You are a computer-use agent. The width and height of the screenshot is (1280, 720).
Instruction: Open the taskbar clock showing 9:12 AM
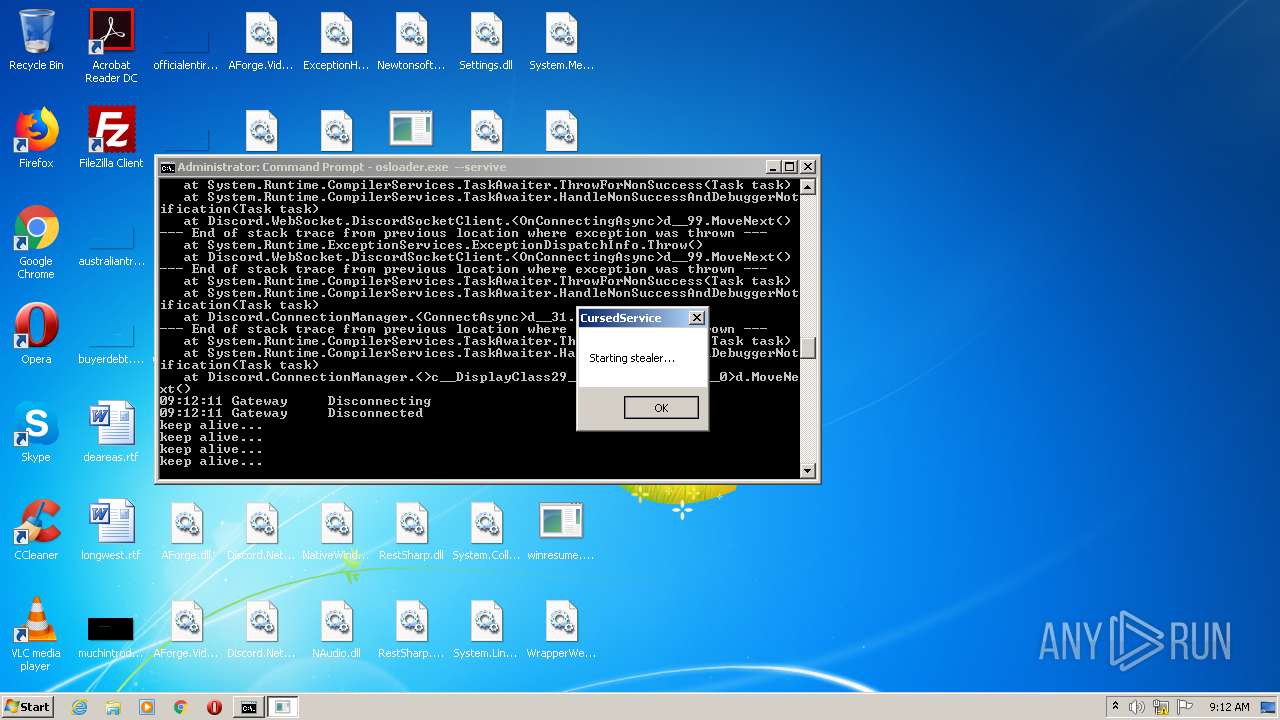[1229, 707]
